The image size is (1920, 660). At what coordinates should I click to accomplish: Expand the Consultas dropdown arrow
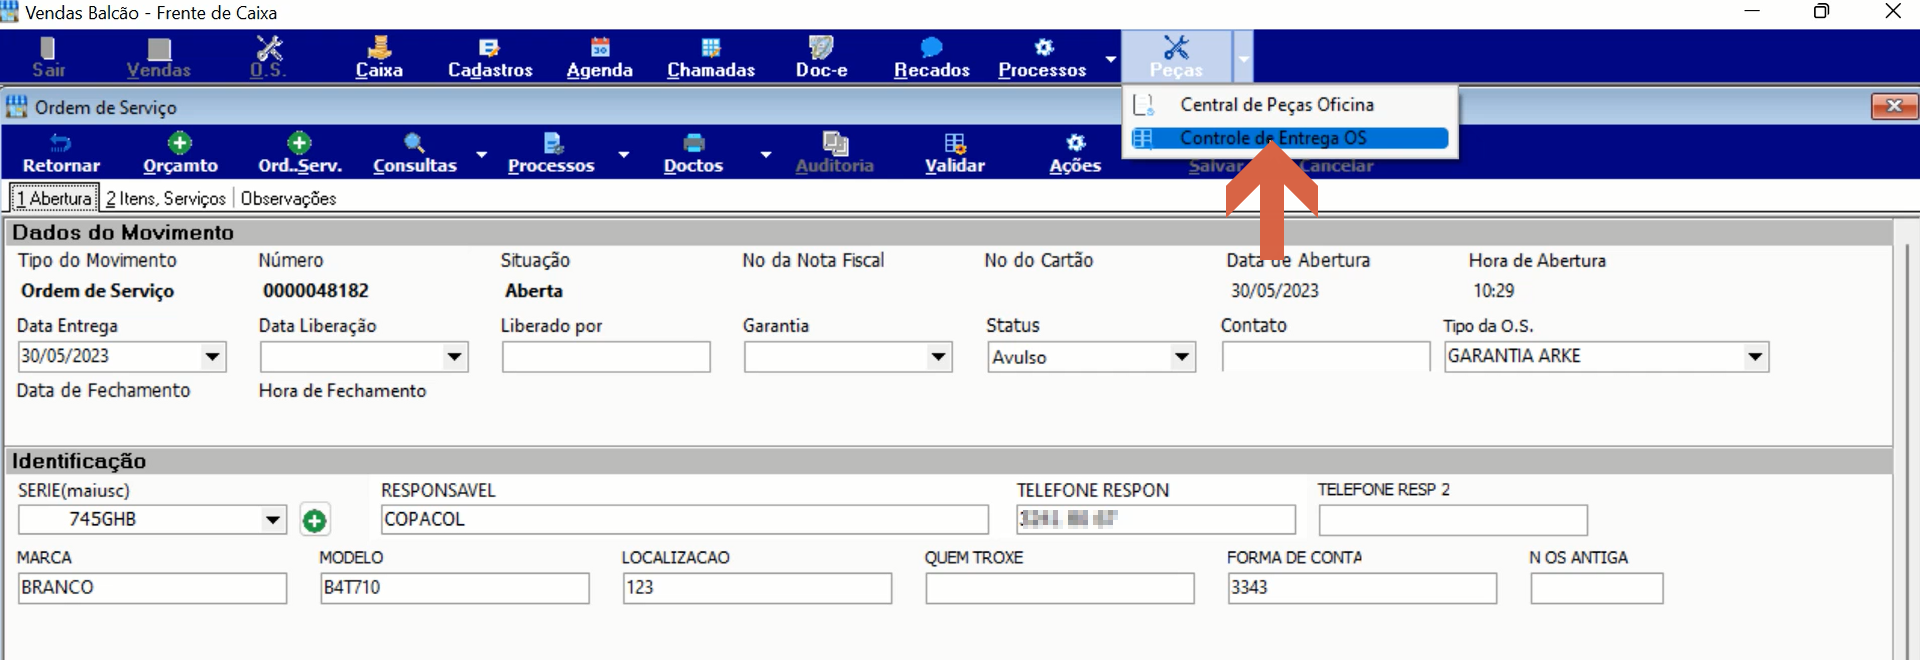click(481, 155)
